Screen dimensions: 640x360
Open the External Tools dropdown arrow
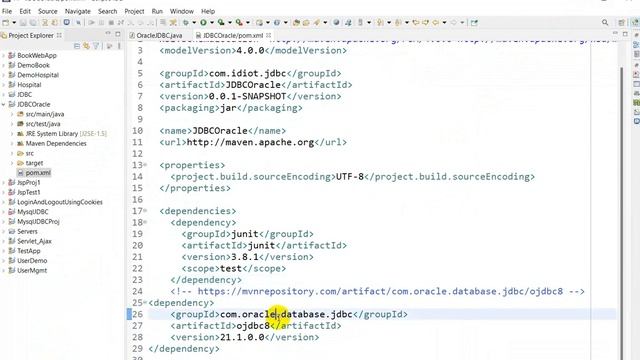(x=247, y=23)
